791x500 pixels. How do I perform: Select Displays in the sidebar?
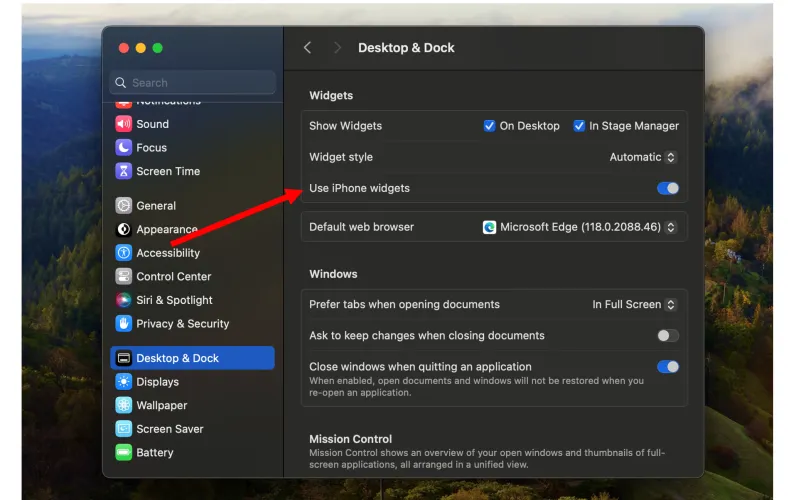(x=157, y=382)
